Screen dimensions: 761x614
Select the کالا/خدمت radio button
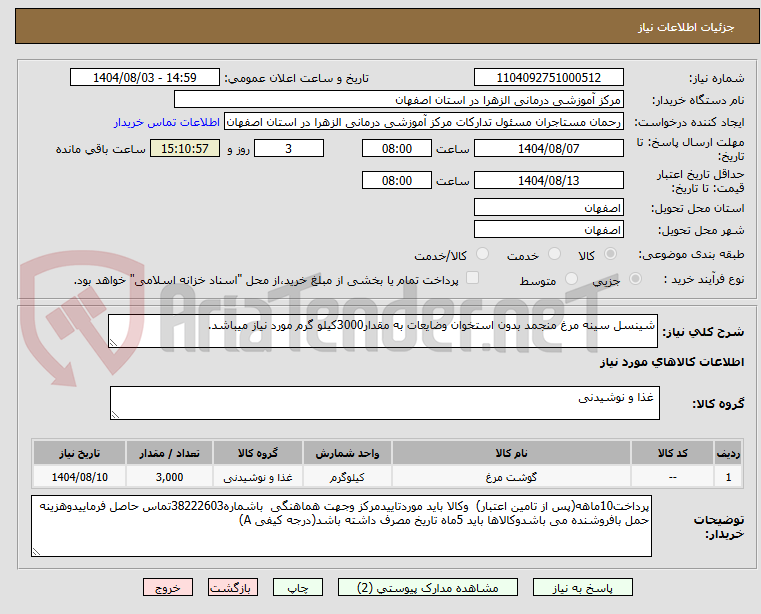(482, 254)
